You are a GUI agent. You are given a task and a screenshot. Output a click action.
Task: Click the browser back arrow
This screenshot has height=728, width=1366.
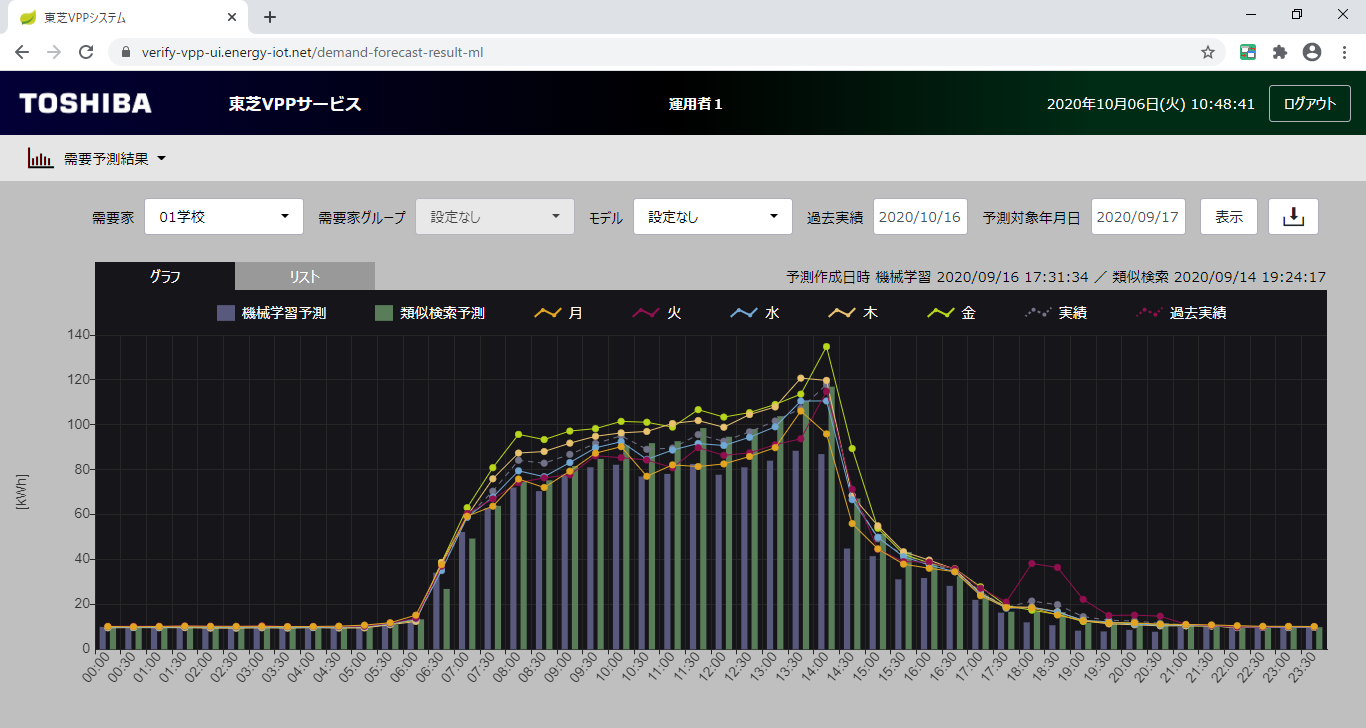tap(22, 52)
